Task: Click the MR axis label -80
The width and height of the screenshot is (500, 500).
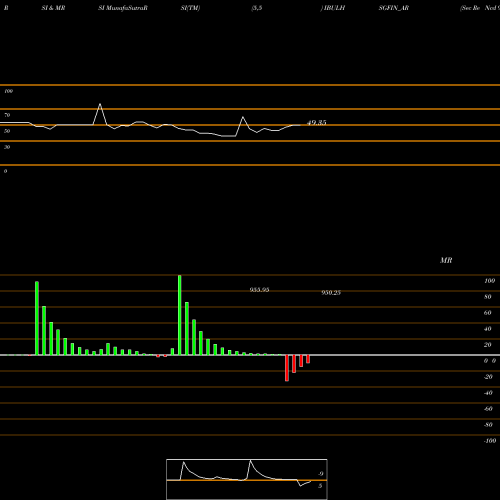Action: [488, 425]
